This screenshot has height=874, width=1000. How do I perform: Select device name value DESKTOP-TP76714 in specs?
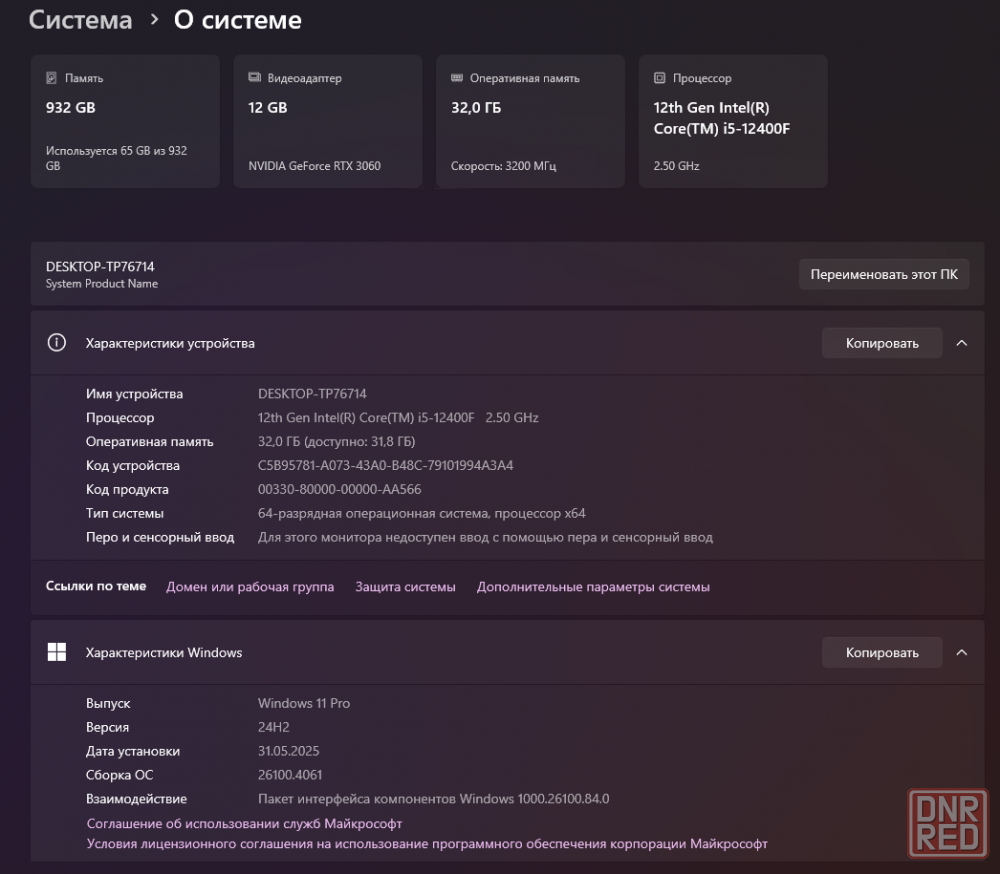click(312, 394)
